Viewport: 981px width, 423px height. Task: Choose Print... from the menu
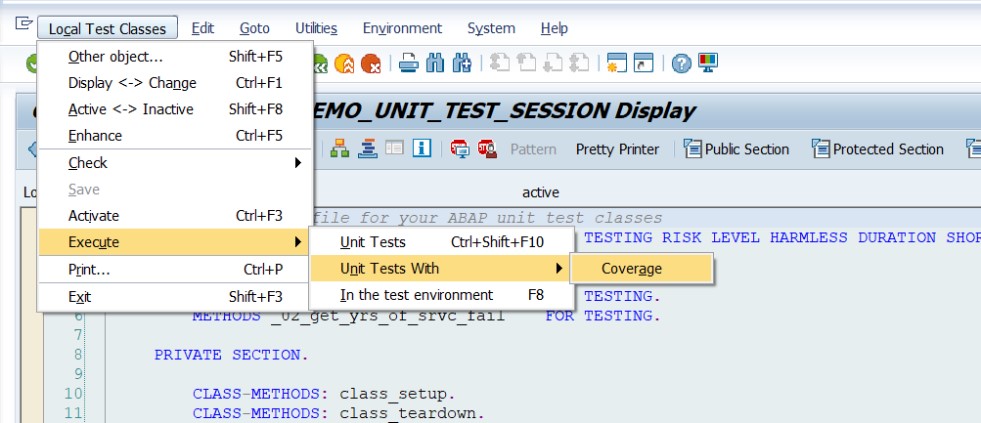[x=175, y=269]
